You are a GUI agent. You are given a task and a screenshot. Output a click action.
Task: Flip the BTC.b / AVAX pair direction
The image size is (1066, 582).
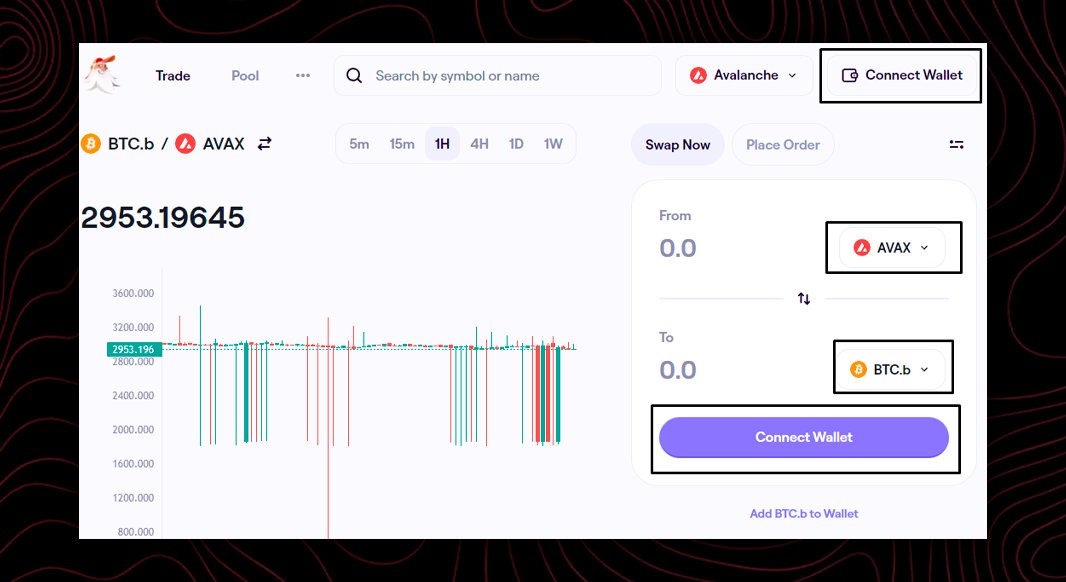[264, 143]
